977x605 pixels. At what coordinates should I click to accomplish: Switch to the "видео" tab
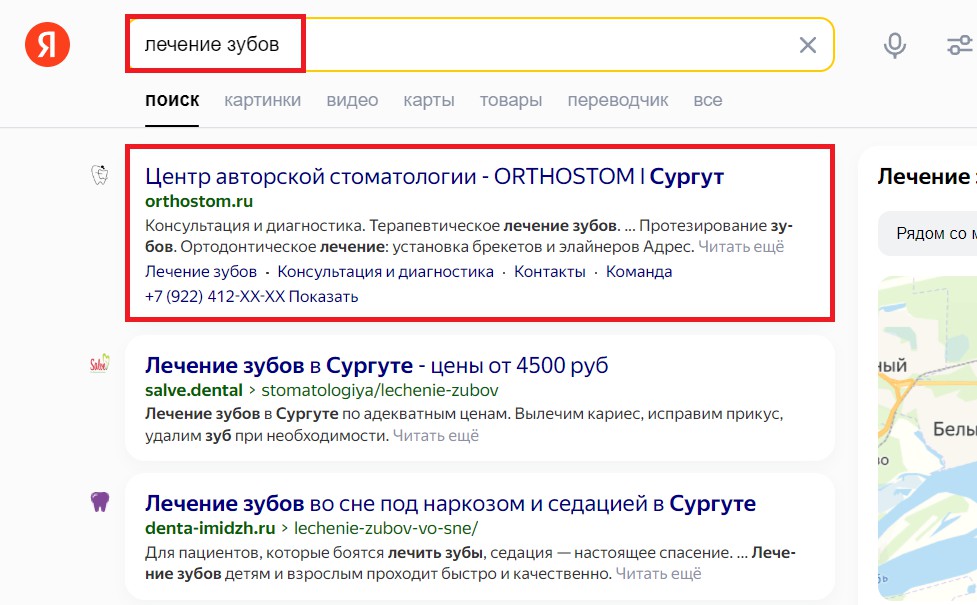coord(352,100)
